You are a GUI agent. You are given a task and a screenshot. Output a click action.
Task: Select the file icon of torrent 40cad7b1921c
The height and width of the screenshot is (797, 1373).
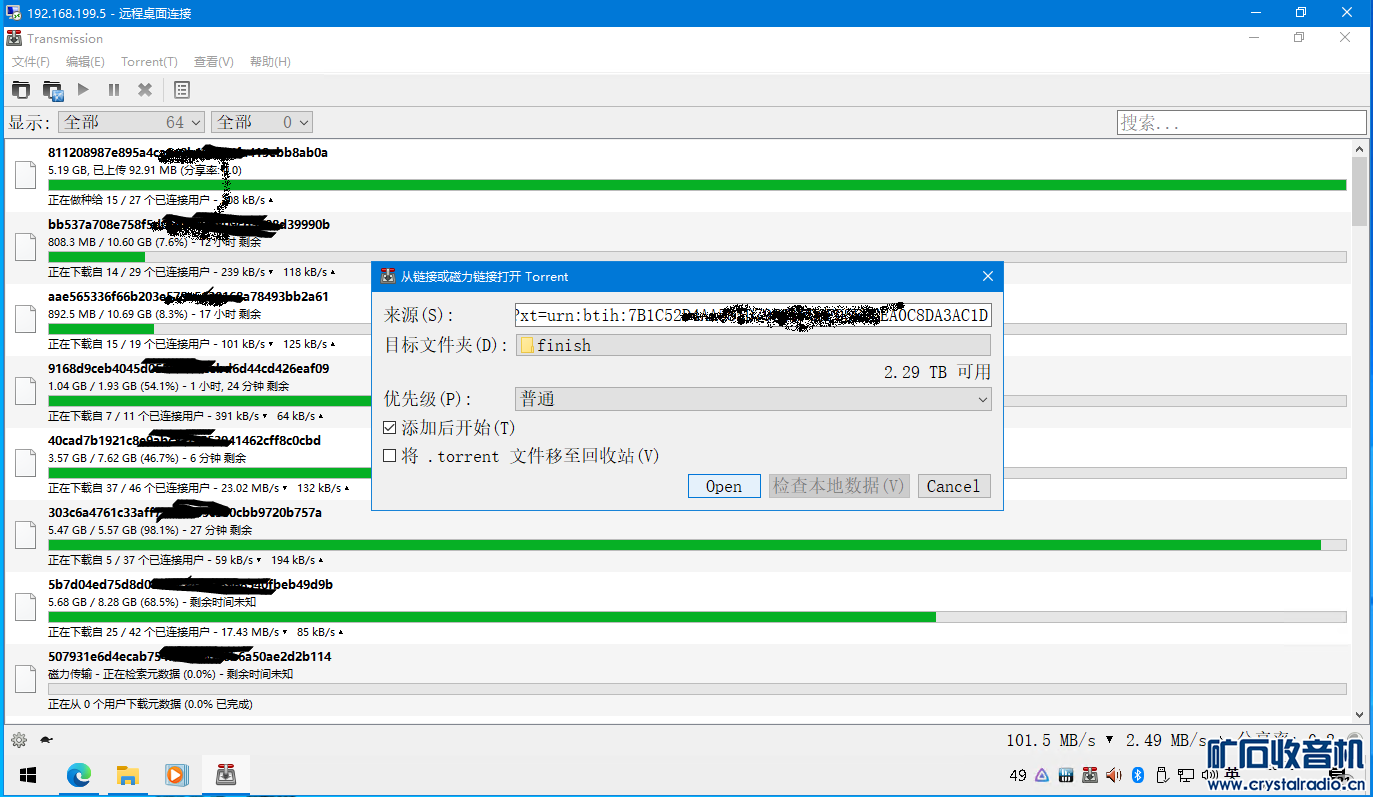pos(27,464)
